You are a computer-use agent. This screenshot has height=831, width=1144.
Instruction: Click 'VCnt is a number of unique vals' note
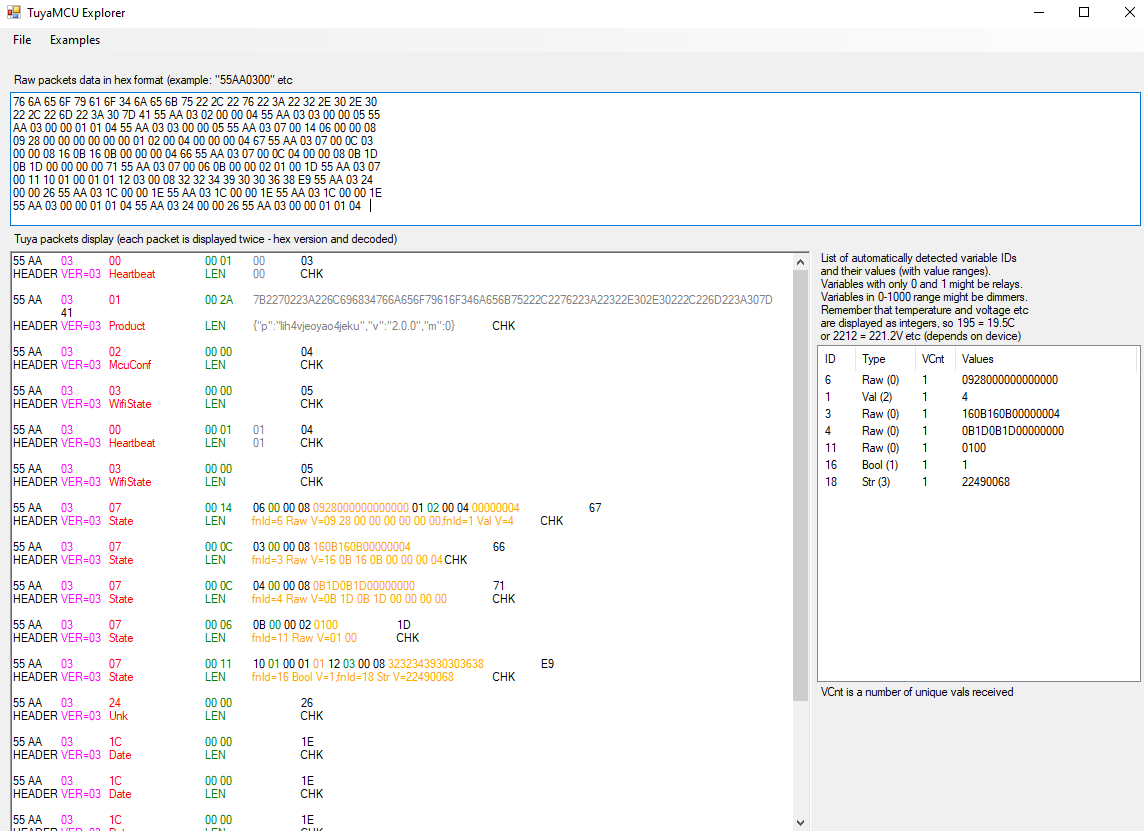click(x=917, y=692)
